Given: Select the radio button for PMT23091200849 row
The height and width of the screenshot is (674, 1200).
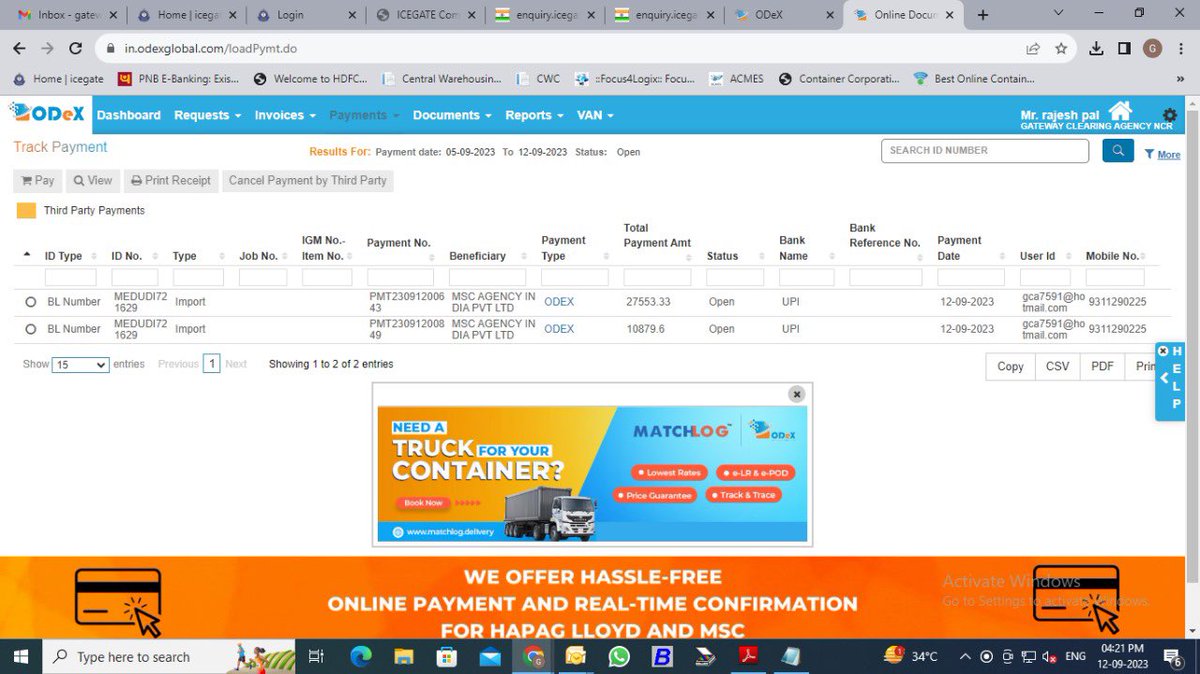Looking at the screenshot, I should point(31,329).
